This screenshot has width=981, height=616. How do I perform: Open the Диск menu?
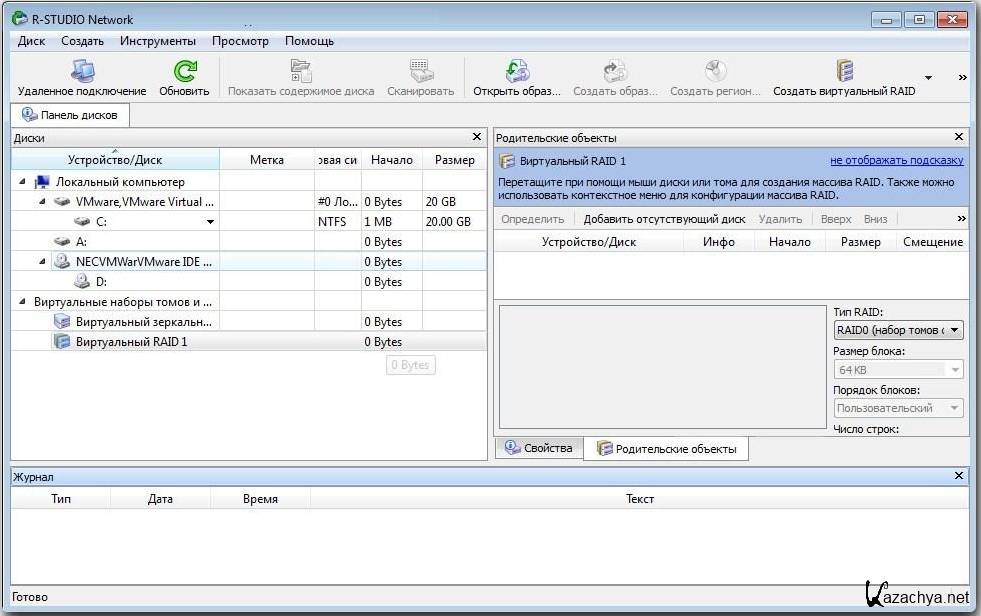point(31,41)
